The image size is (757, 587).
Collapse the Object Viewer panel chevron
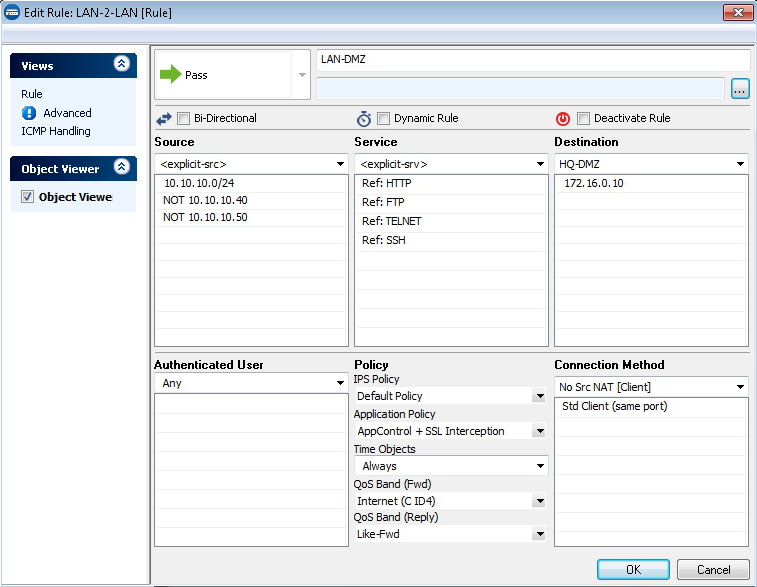pyautogui.click(x=122, y=167)
